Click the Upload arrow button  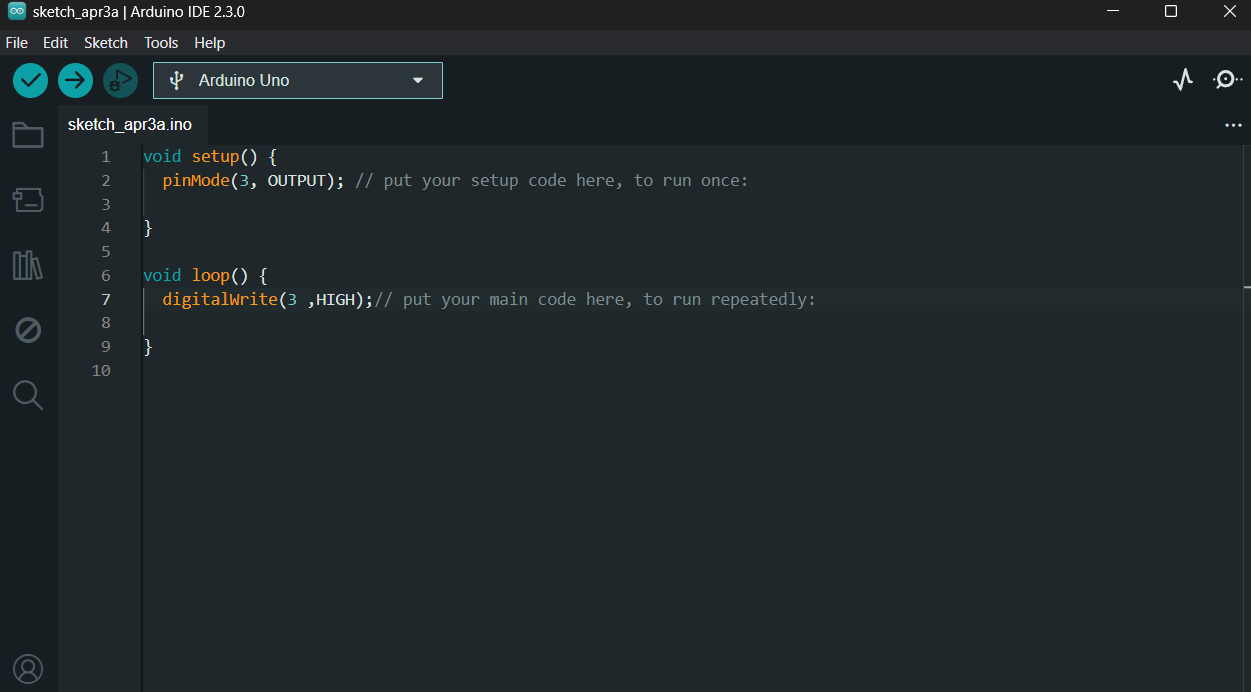tap(75, 81)
